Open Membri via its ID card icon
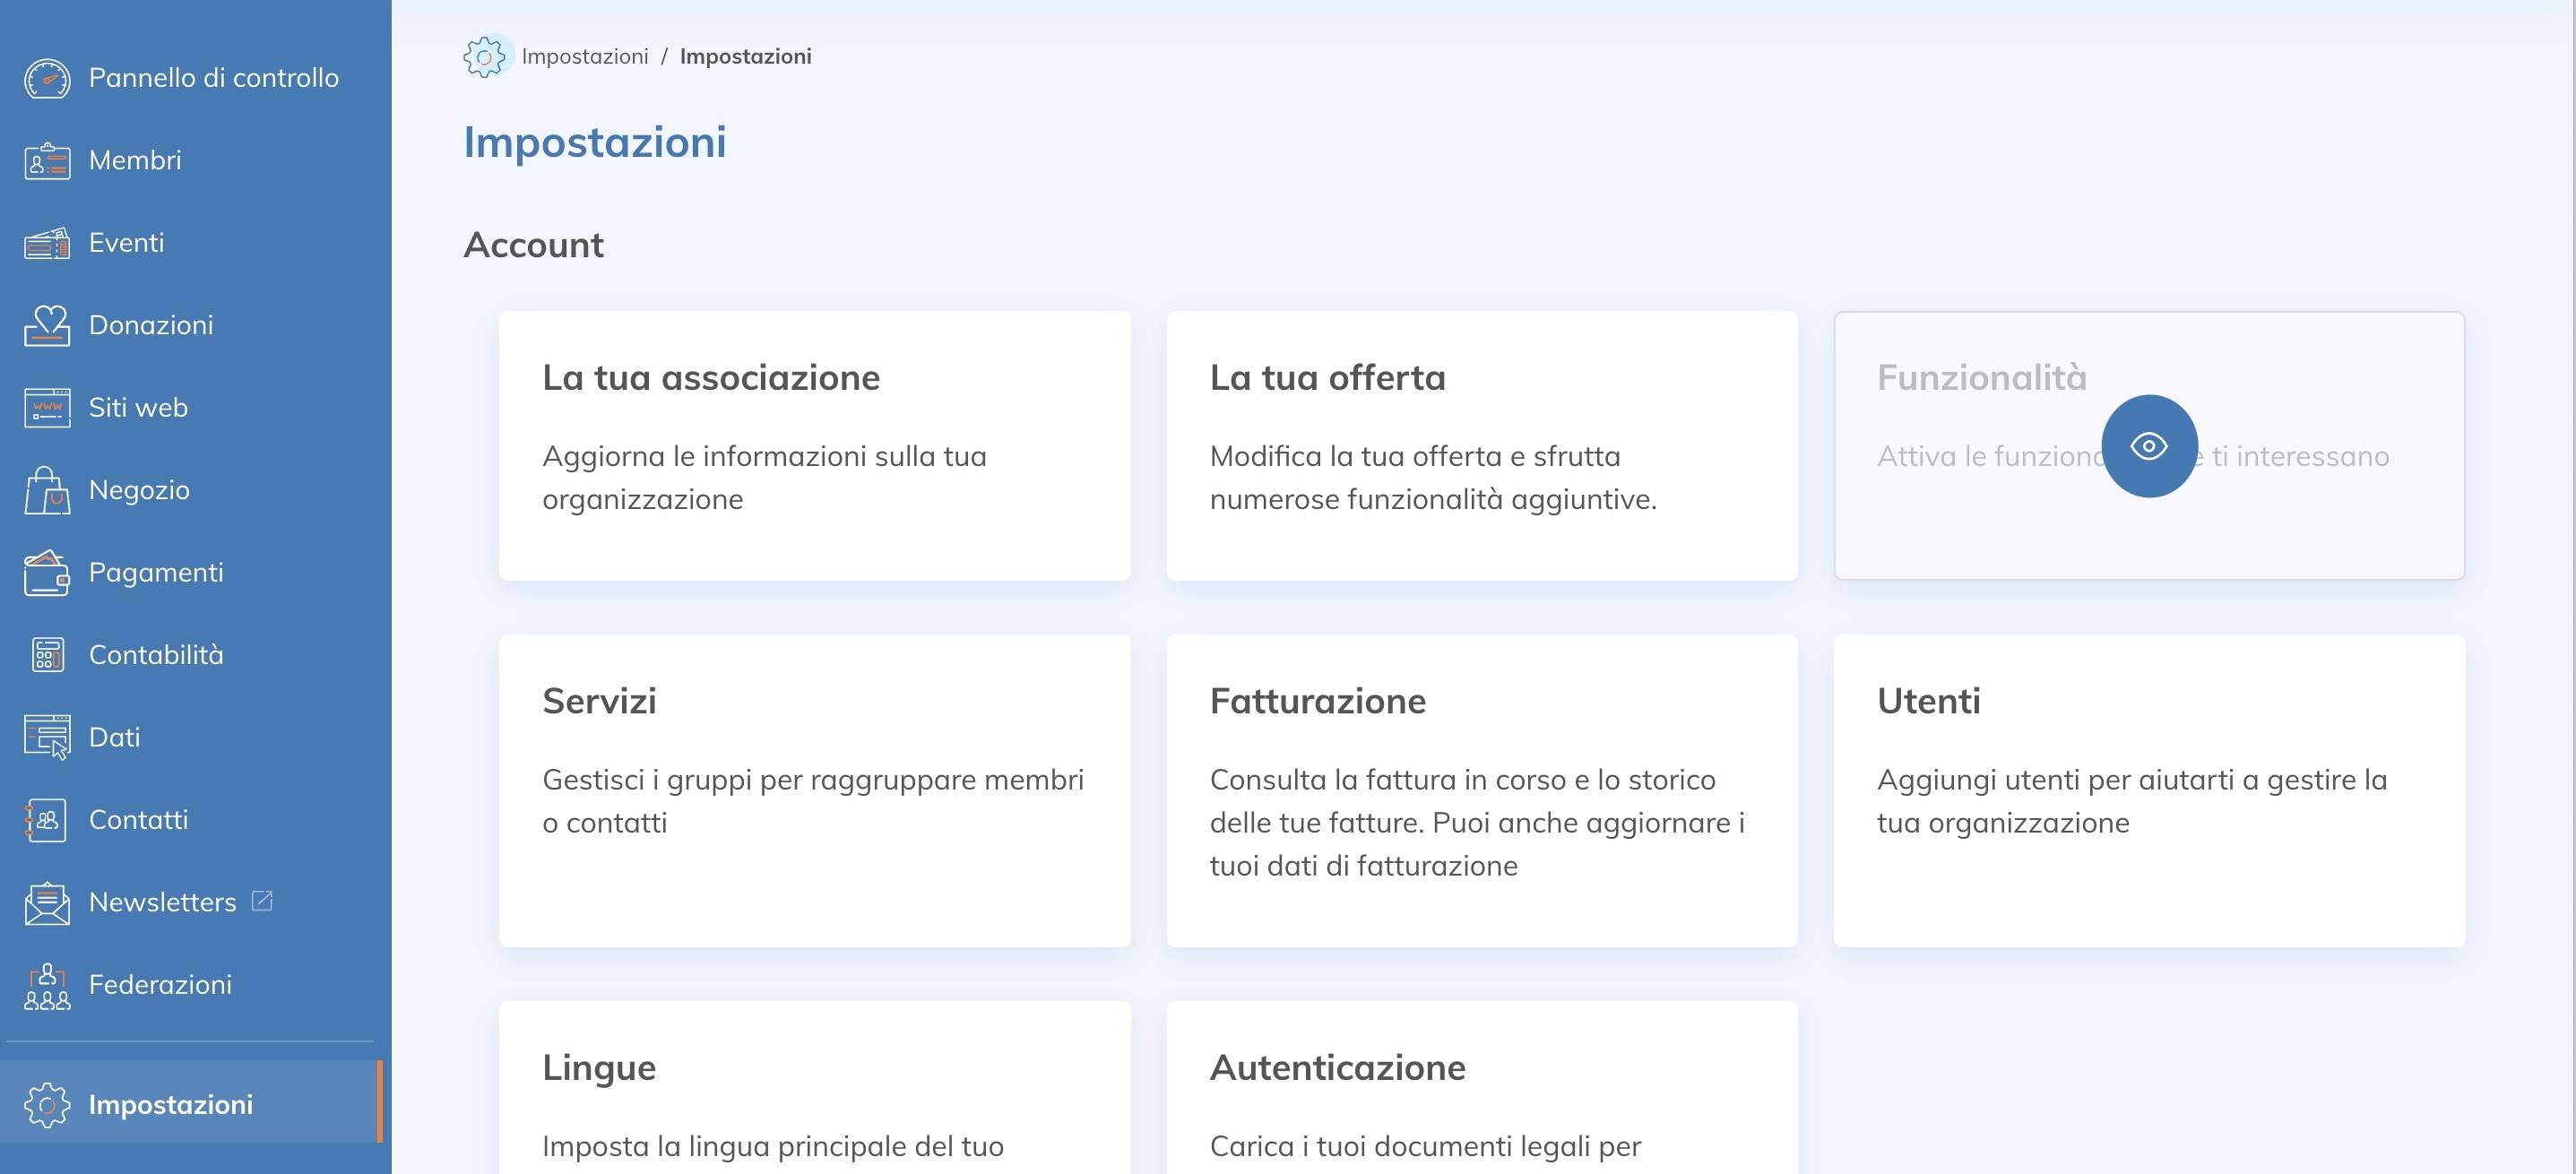The width and height of the screenshot is (2576, 1174). [47, 161]
